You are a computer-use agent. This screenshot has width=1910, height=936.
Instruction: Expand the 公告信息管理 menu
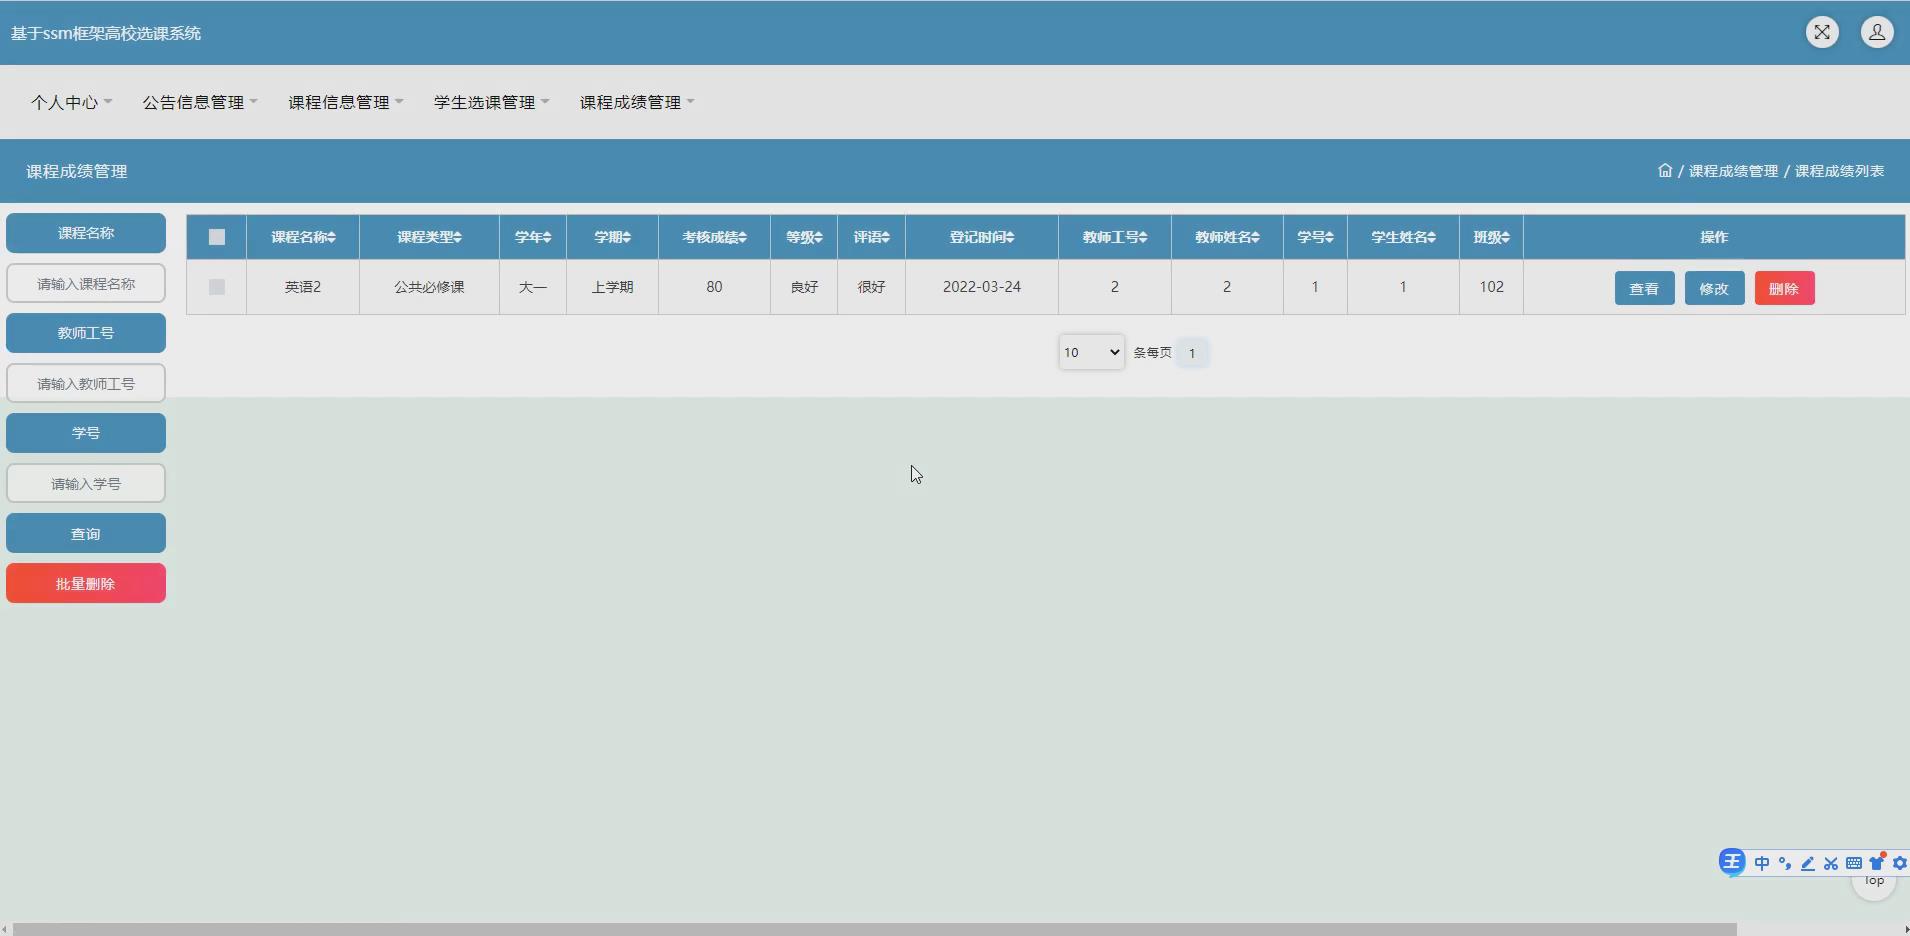coord(200,102)
